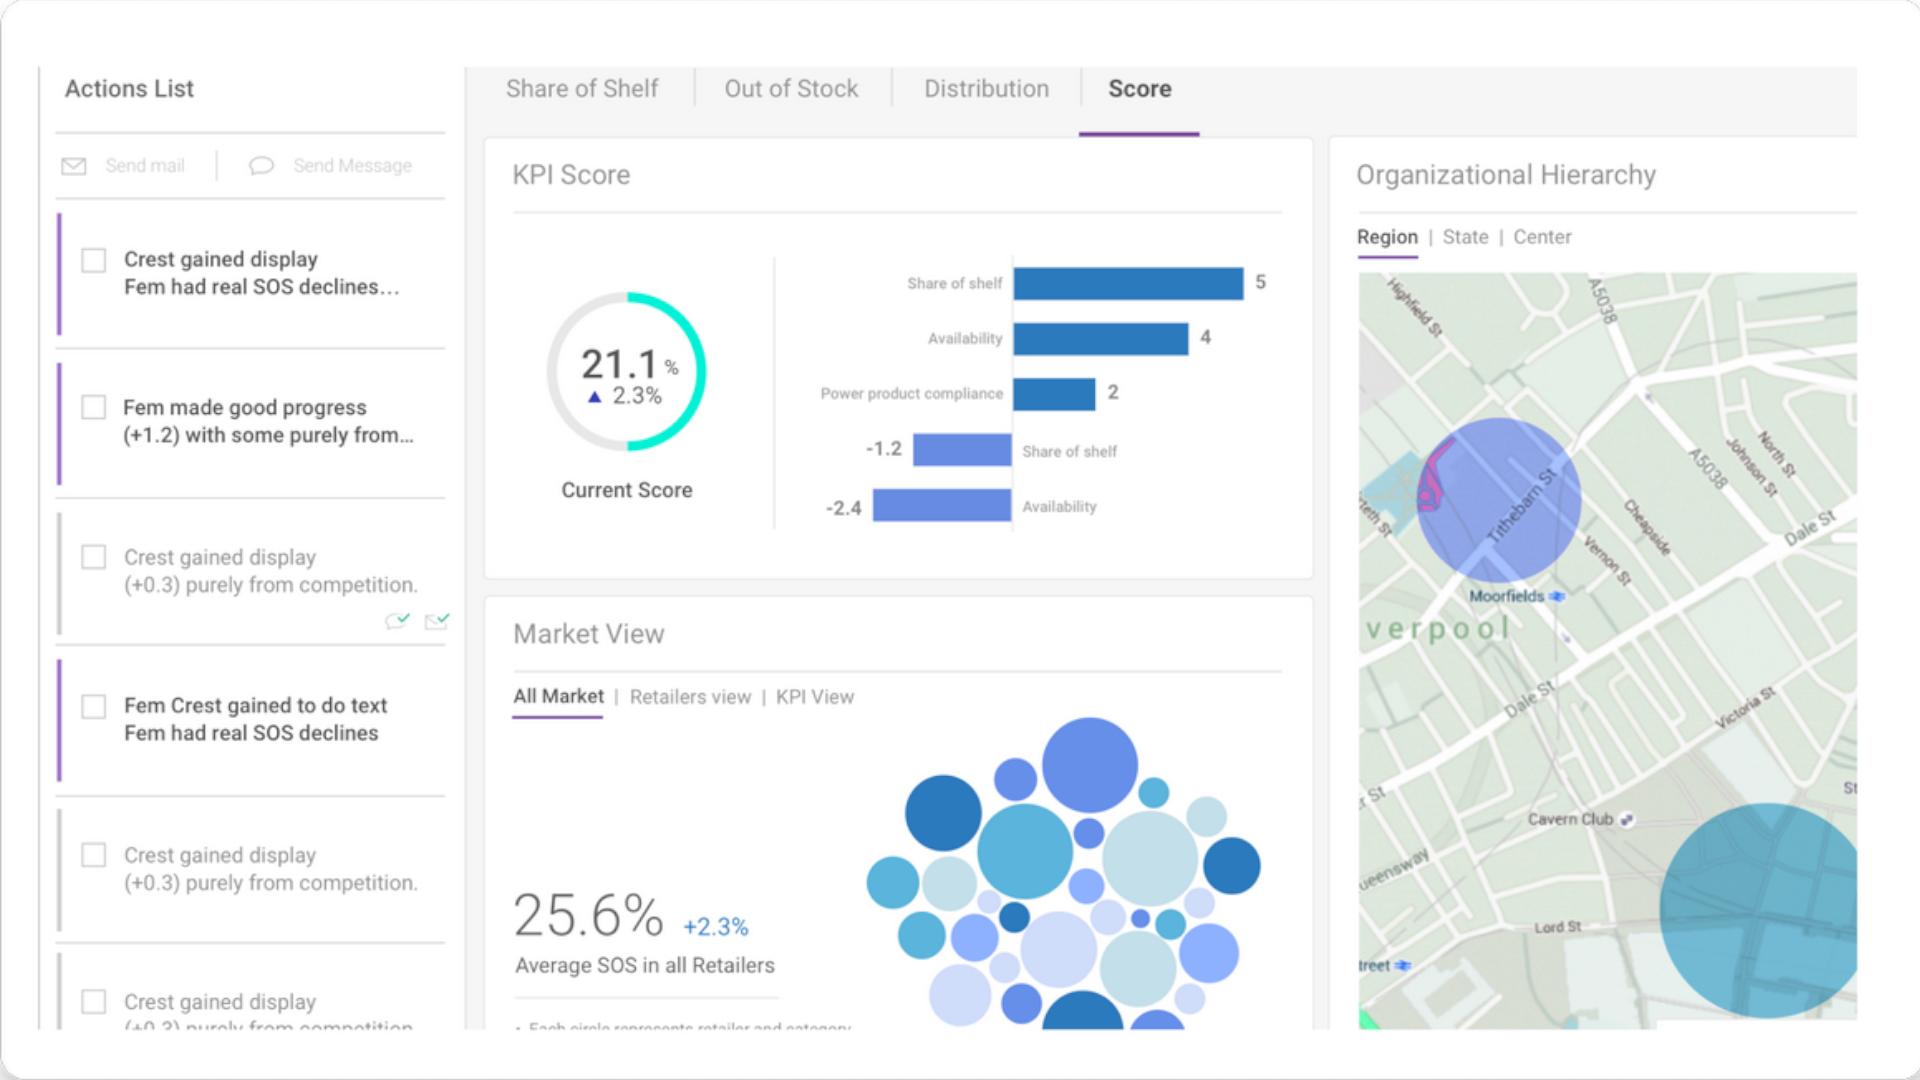Select KPI View in Market View
1920x1080 pixels.
[x=815, y=697]
